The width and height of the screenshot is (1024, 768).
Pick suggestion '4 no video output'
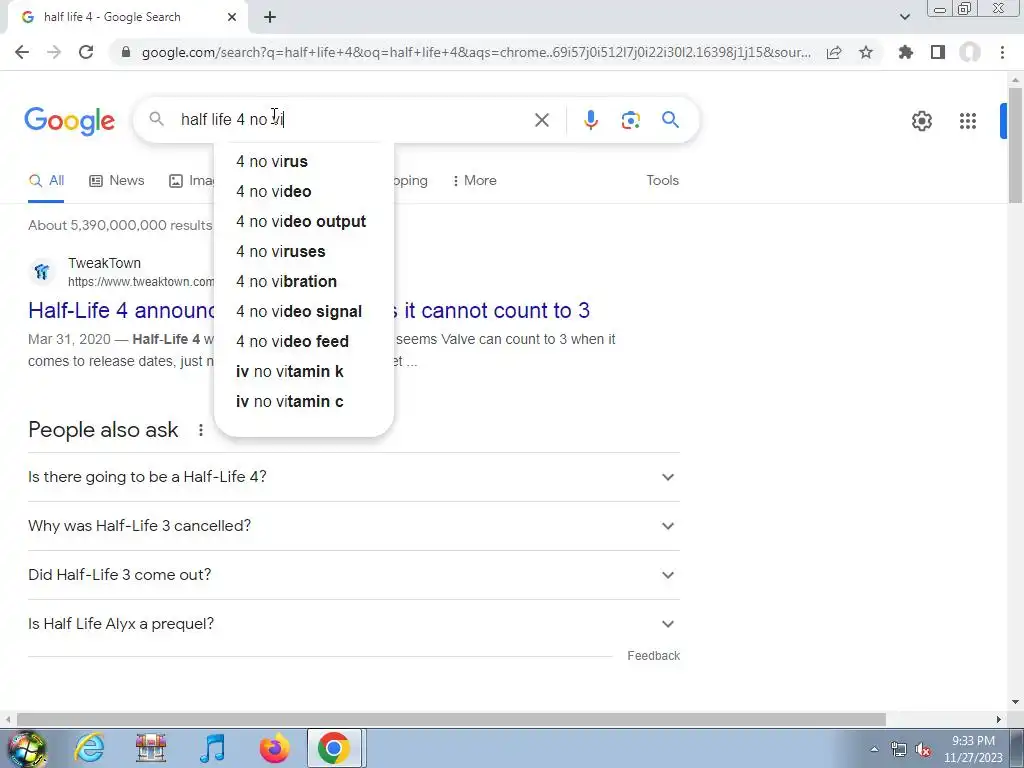(304, 221)
